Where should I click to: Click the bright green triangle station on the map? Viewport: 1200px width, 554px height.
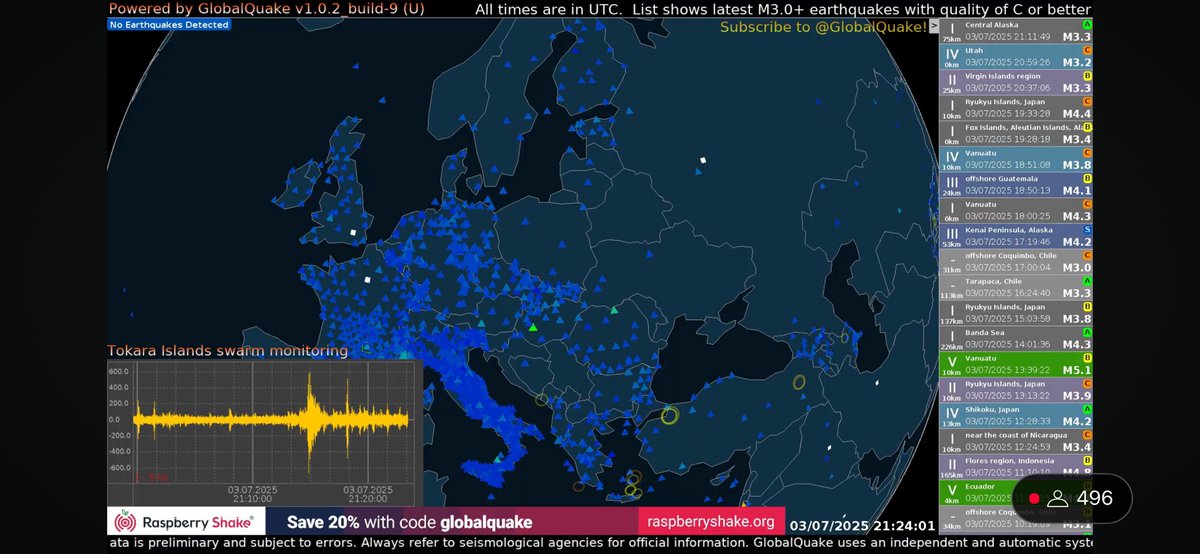(x=533, y=327)
